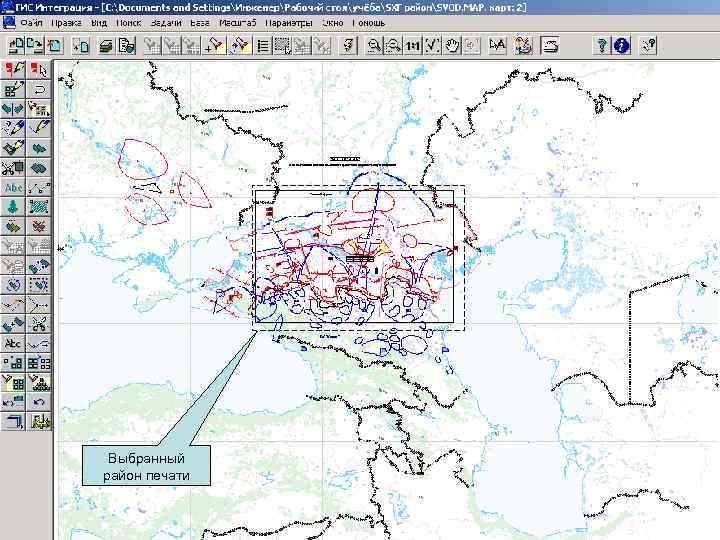Click the dotted frame with checkmark icon
Image resolution: width=720 pixels, height=540 pixels.
tap(433, 45)
